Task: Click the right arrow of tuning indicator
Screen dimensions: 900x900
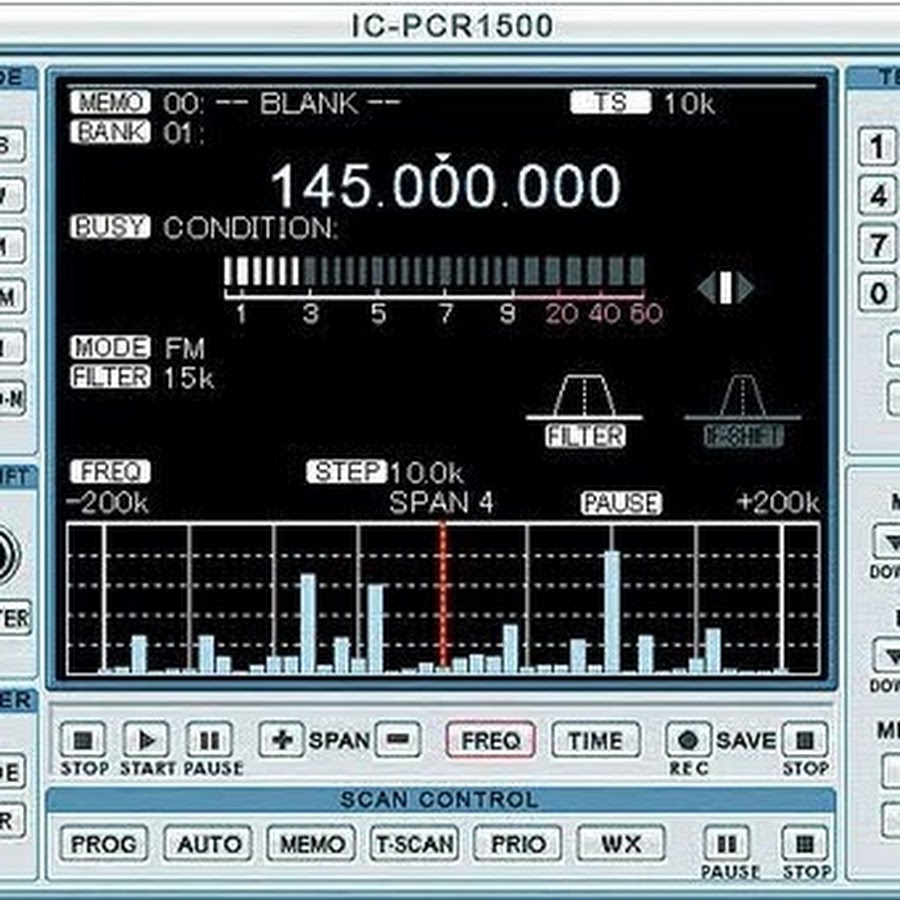Action: pos(745,288)
